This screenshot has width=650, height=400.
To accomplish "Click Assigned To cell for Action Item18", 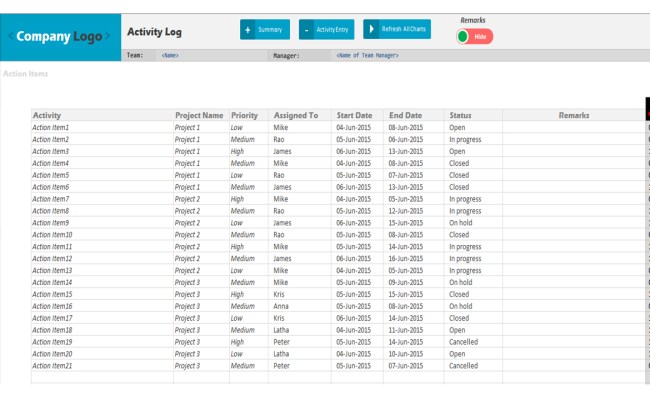I will (x=300, y=330).
